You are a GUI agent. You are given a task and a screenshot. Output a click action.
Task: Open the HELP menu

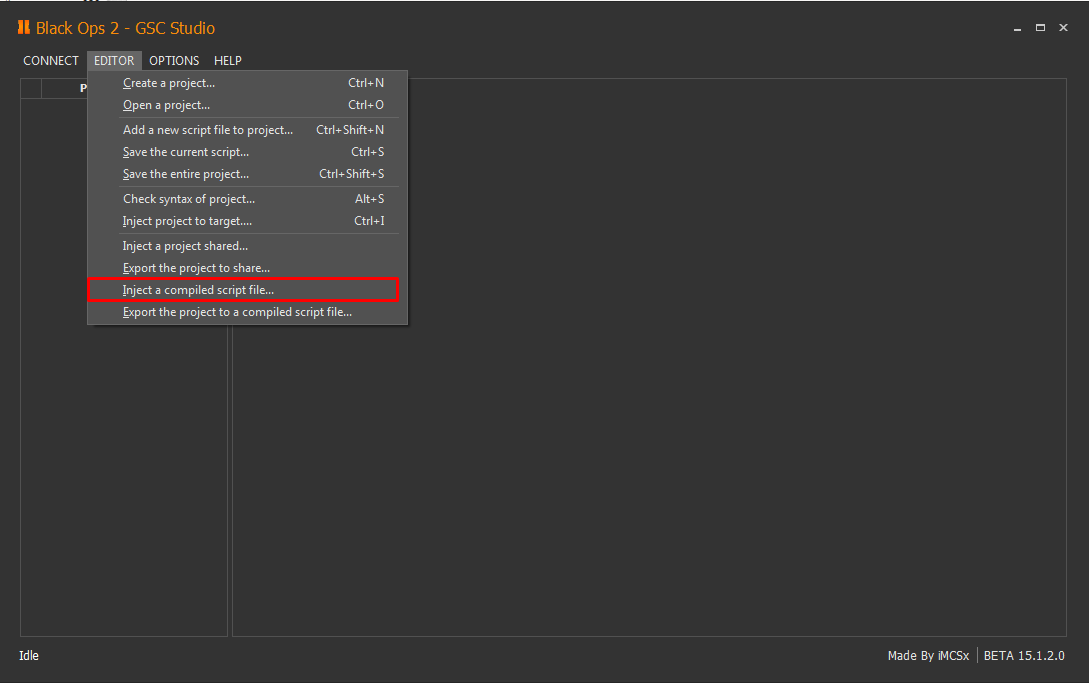coord(228,60)
